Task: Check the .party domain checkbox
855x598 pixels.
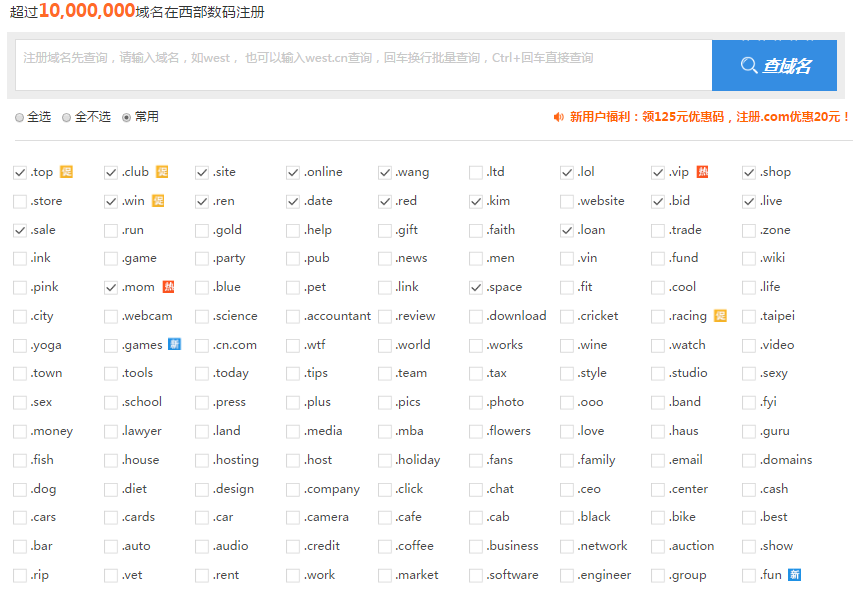Action: [x=202, y=258]
